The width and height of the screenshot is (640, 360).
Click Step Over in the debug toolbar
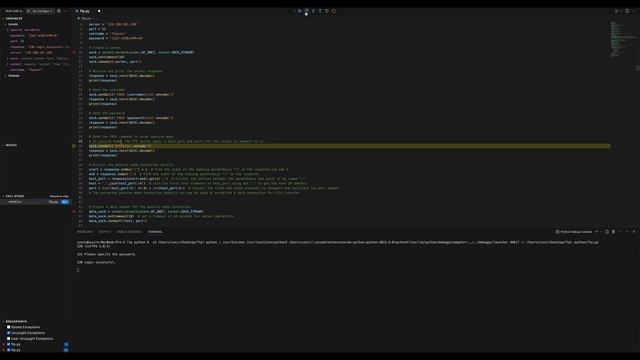[x=307, y=11]
